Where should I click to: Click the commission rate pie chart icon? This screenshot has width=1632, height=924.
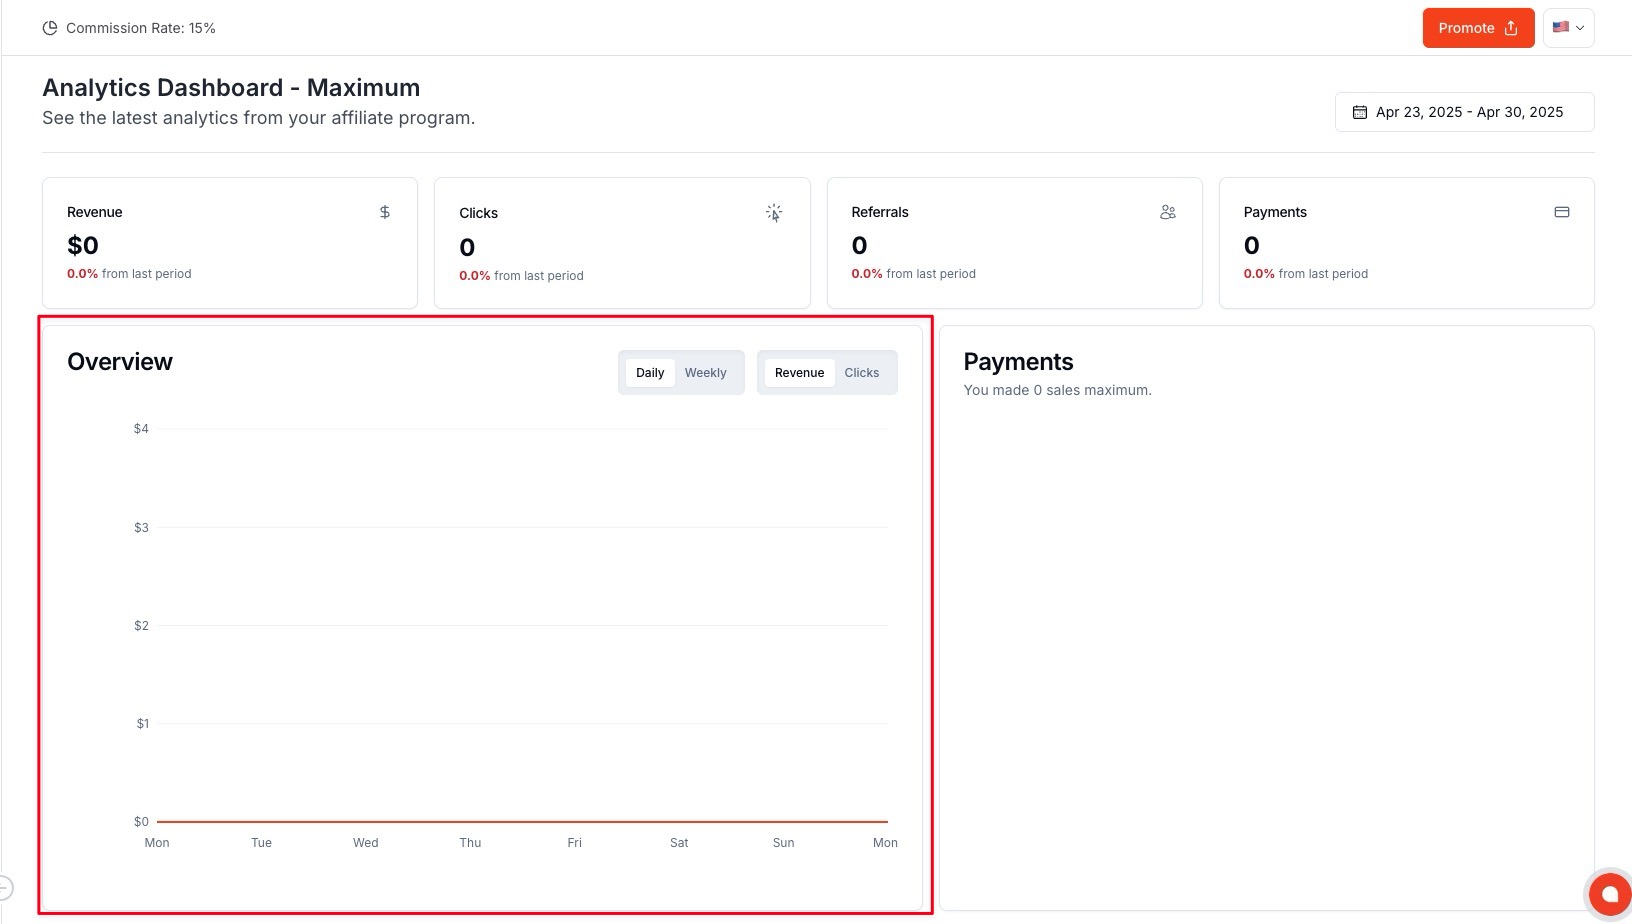pos(50,28)
